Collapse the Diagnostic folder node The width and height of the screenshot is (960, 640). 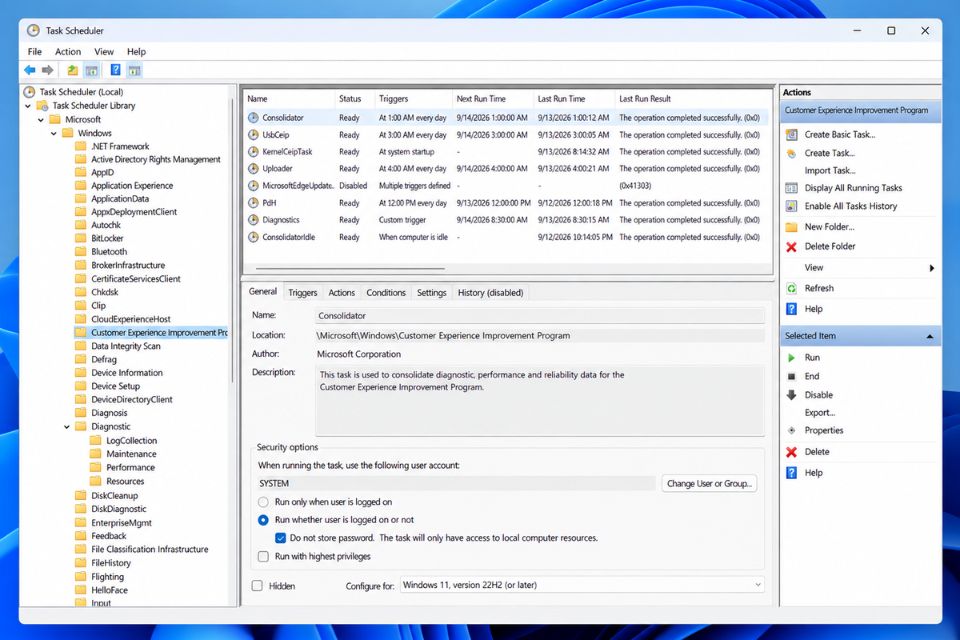(x=67, y=427)
